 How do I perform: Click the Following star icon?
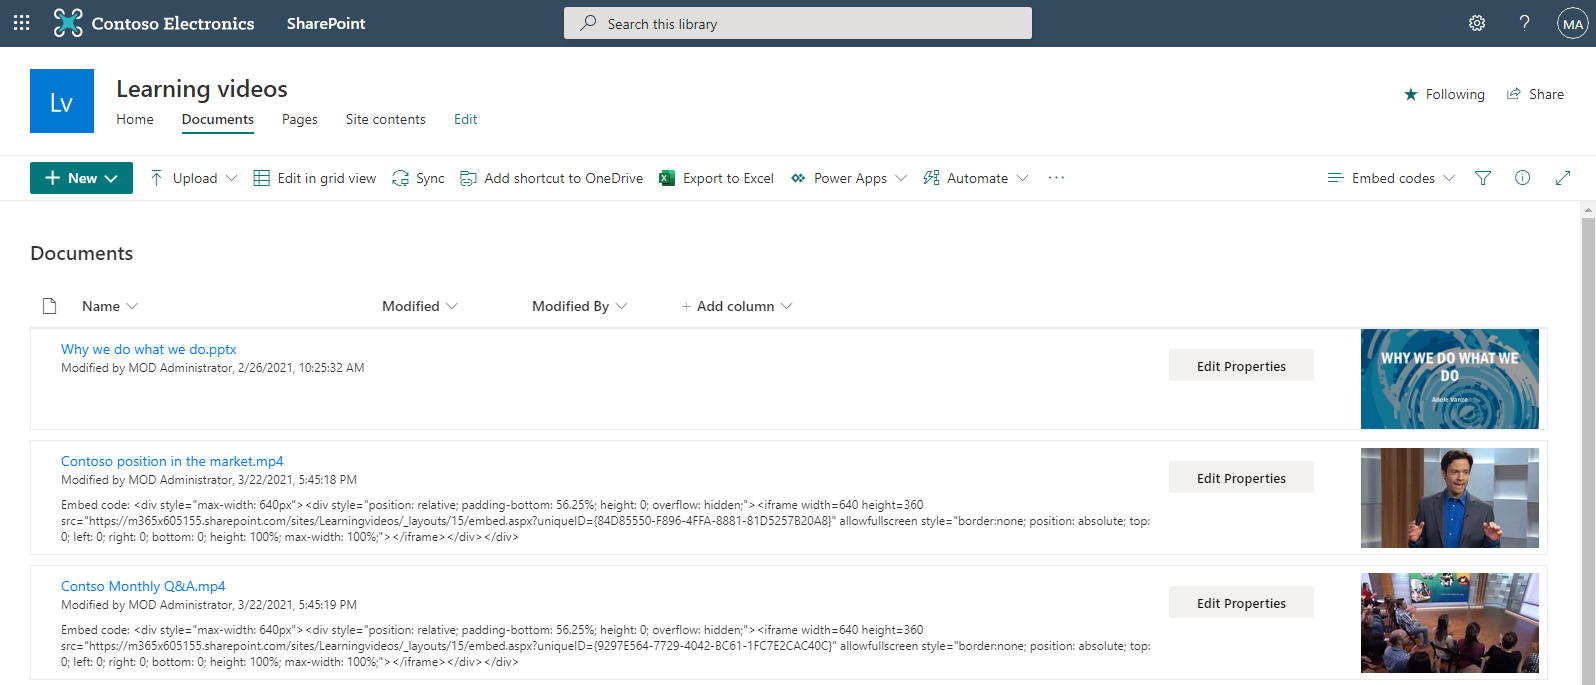pos(1411,94)
